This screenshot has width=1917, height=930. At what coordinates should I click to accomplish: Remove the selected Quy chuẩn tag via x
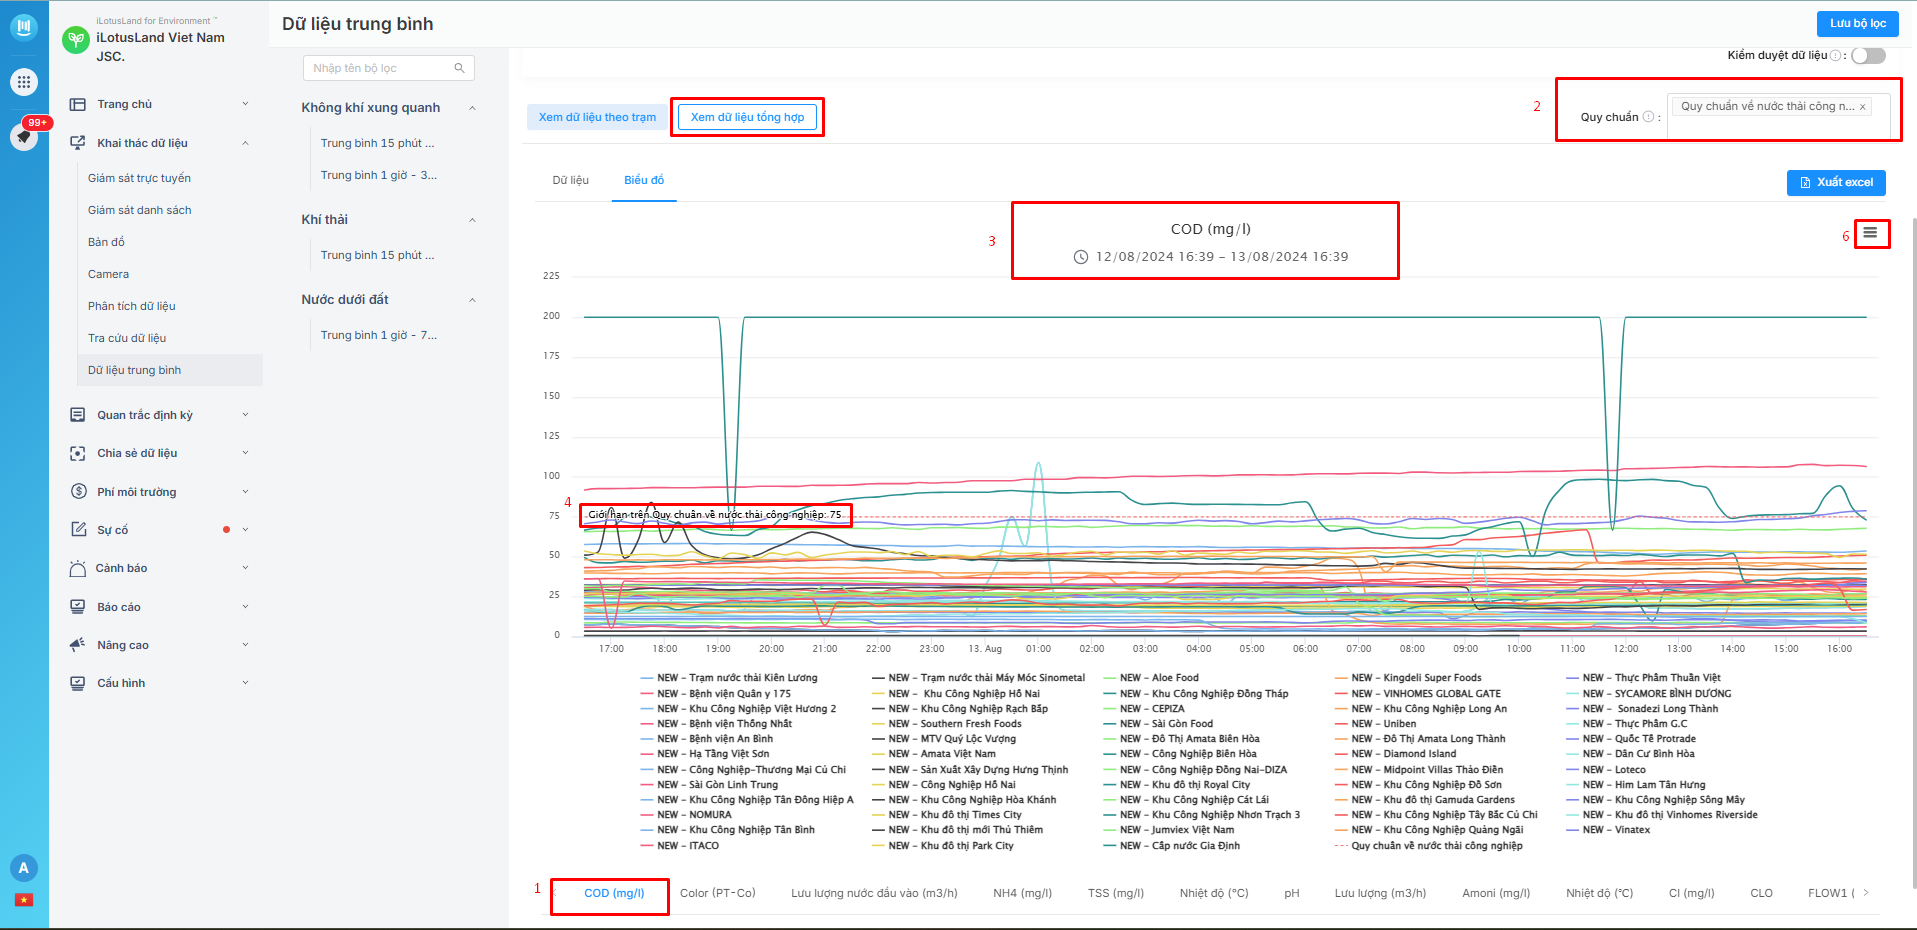(x=1862, y=107)
